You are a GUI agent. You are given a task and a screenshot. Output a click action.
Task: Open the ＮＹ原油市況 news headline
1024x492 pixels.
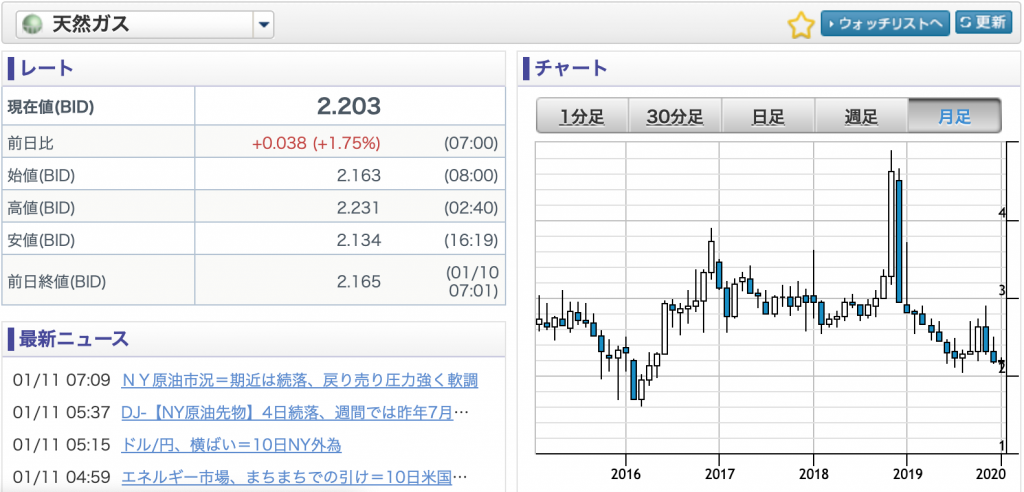[300, 380]
